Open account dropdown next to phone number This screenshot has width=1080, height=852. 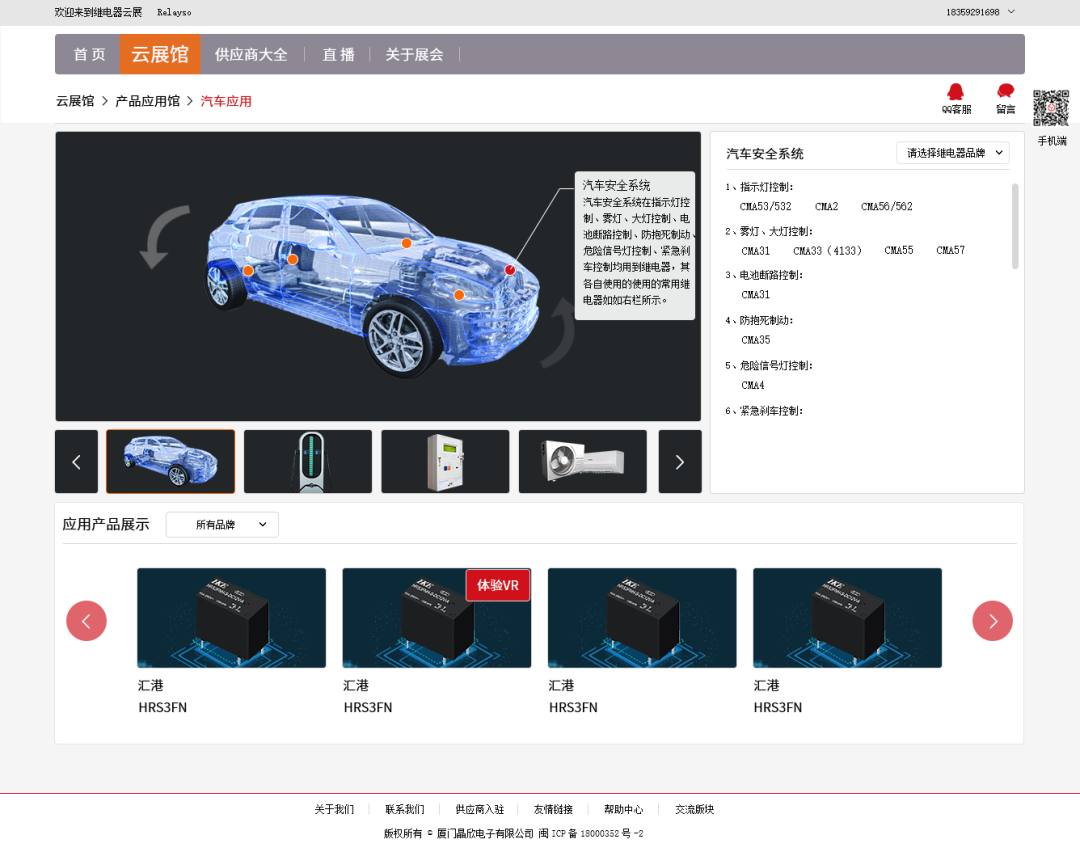coord(1011,12)
